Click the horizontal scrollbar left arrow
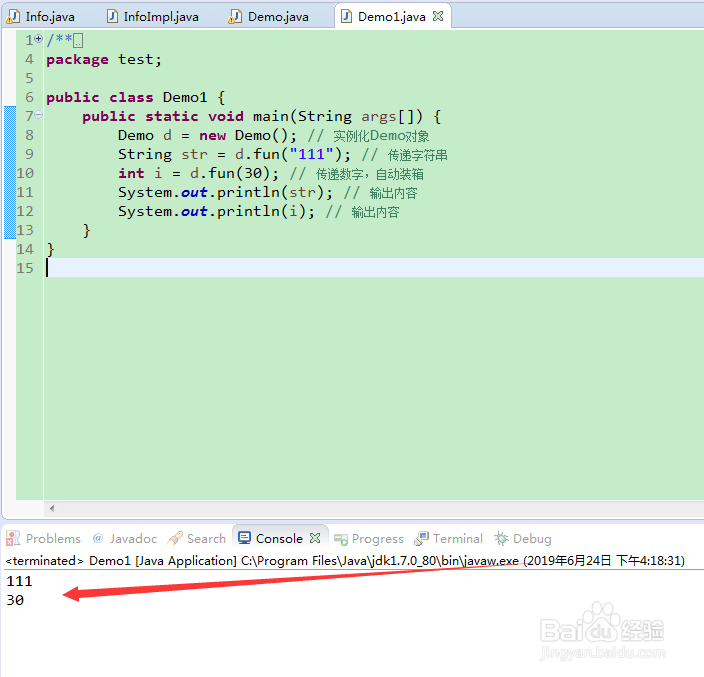 52,508
